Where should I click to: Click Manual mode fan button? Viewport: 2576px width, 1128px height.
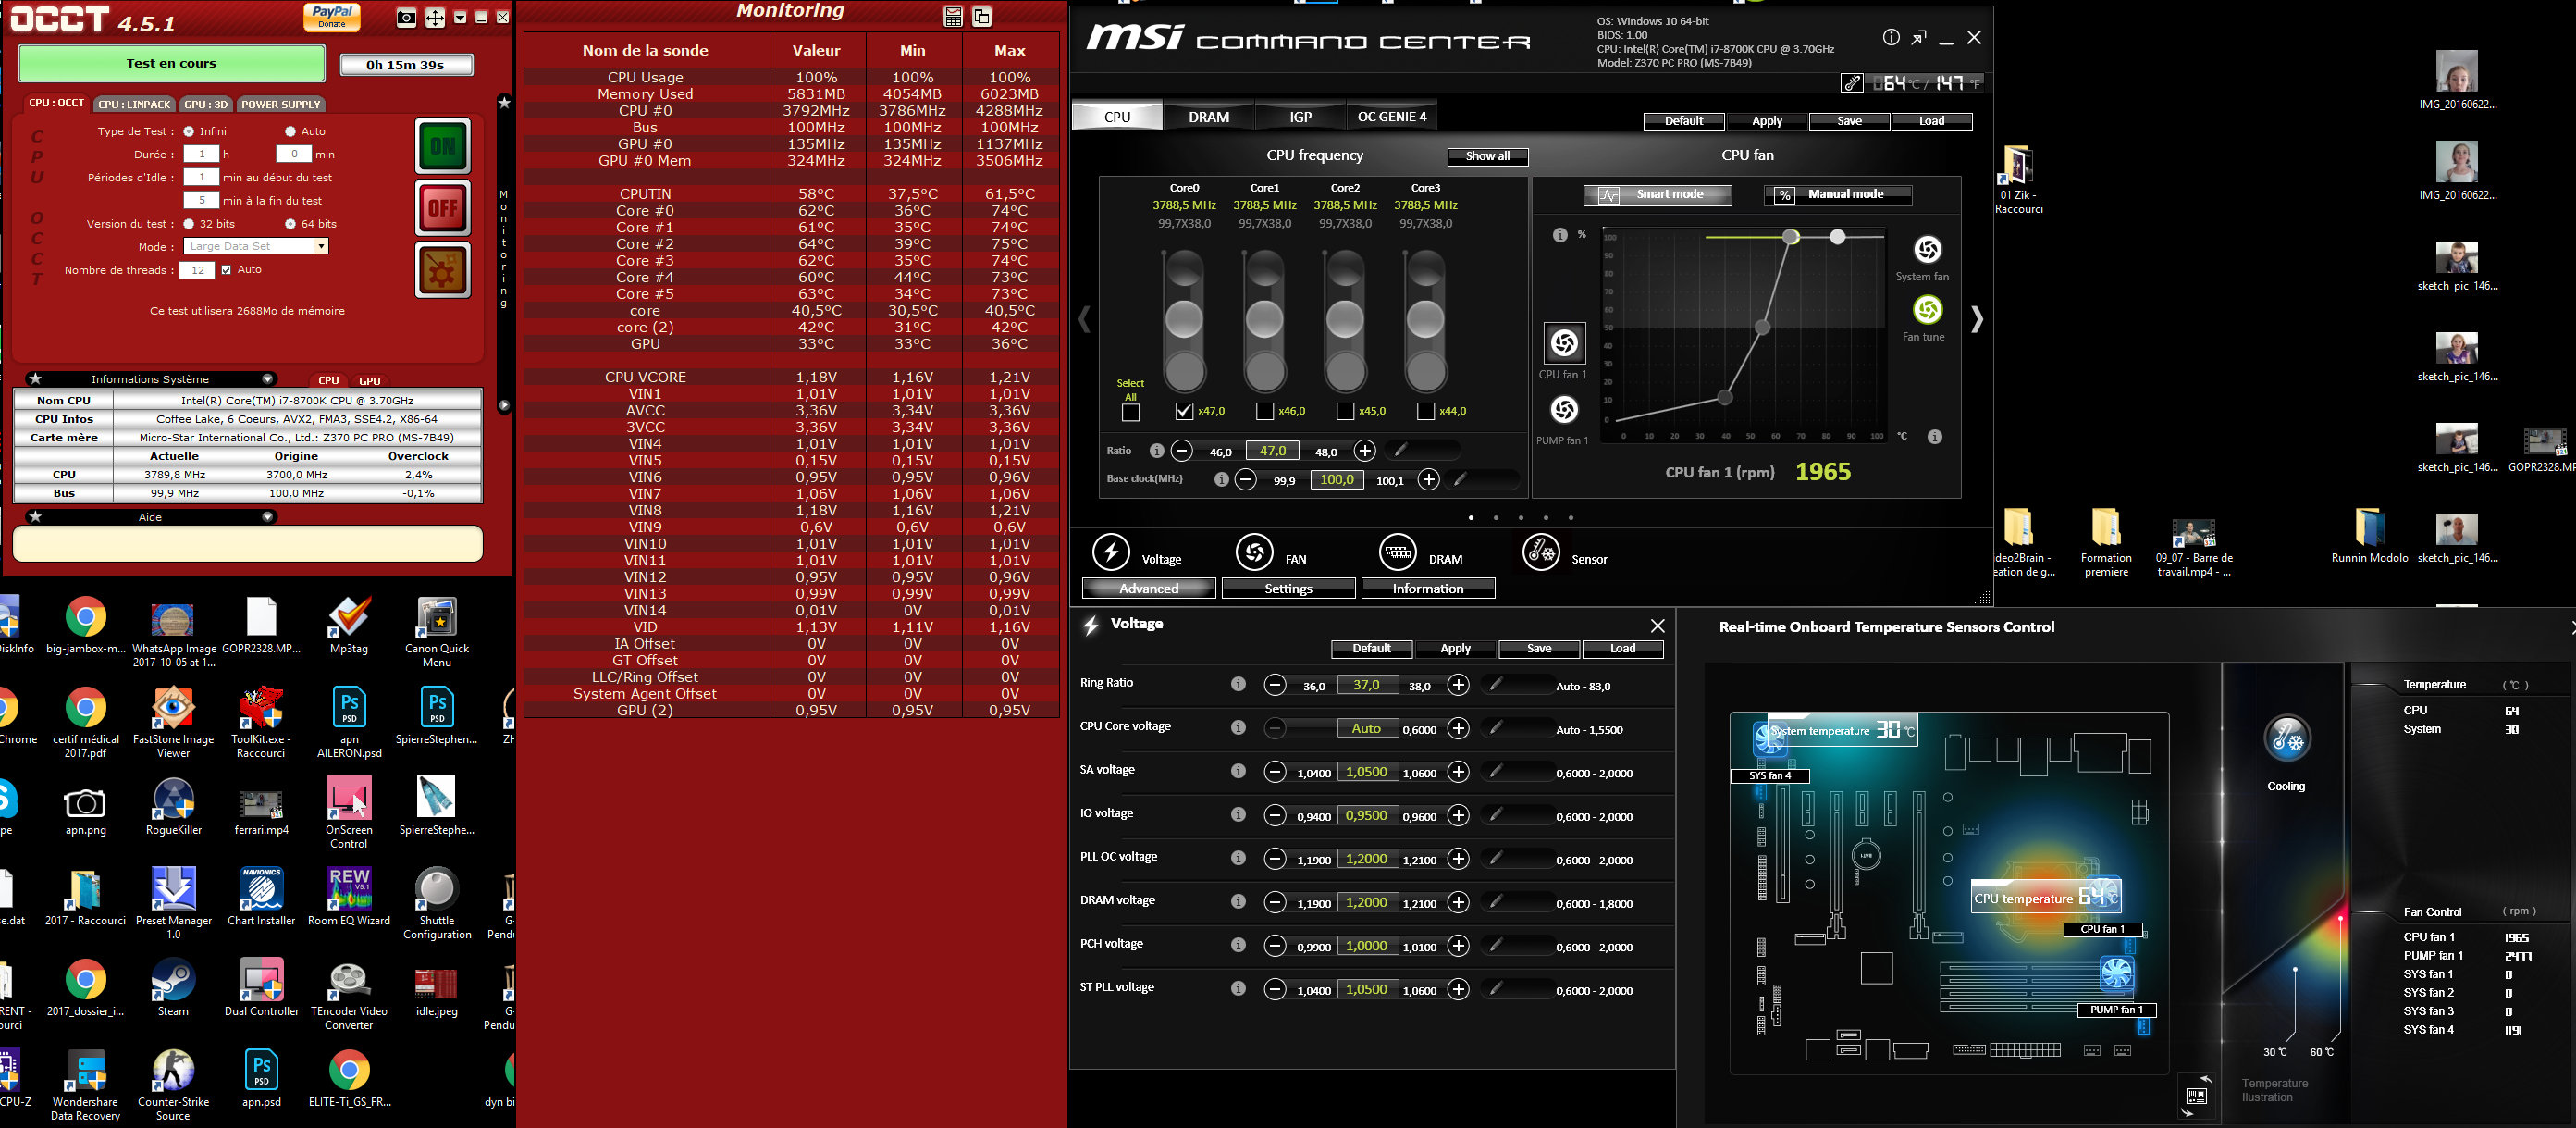(x=1837, y=195)
